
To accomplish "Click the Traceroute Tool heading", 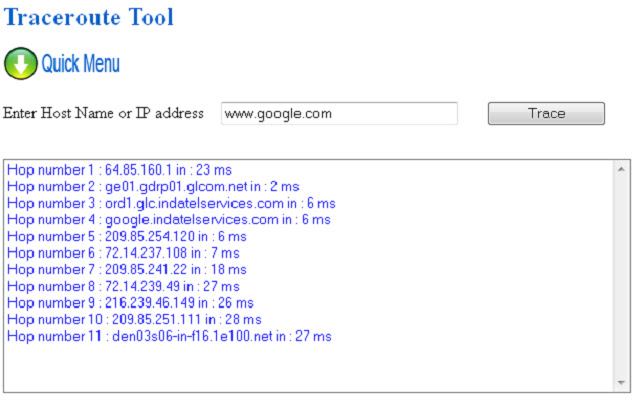I will [89, 17].
